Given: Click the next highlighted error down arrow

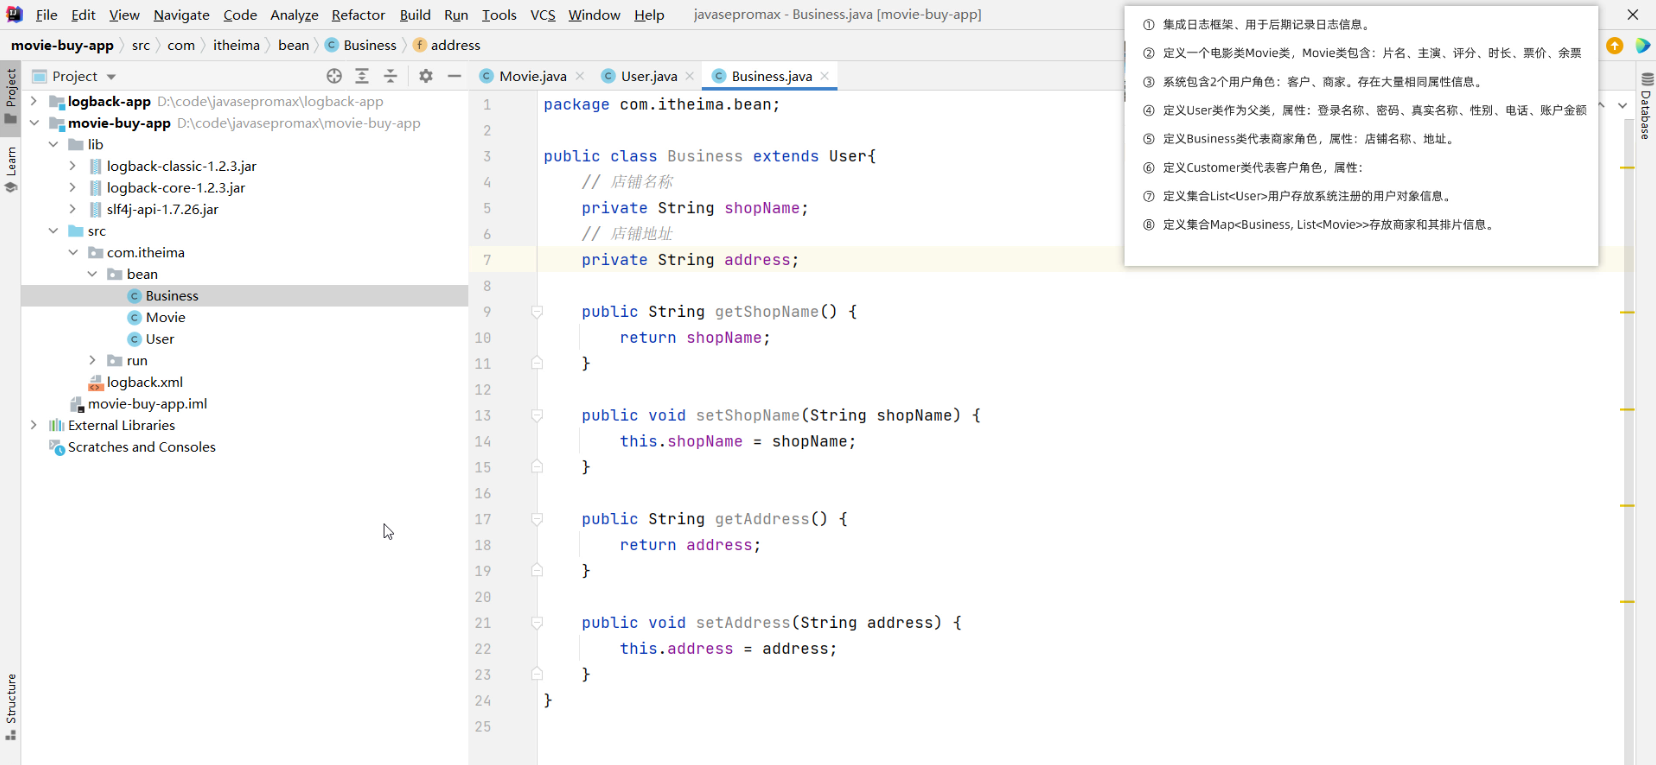Looking at the screenshot, I should coord(1623,105).
